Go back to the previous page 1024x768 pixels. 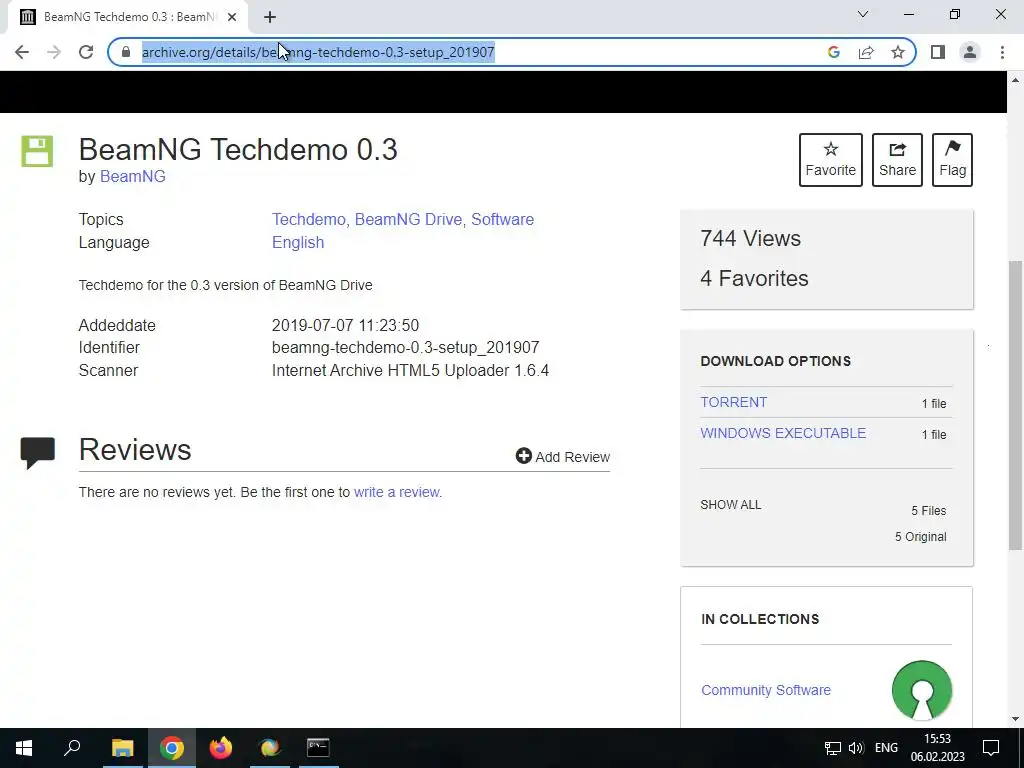(22, 52)
